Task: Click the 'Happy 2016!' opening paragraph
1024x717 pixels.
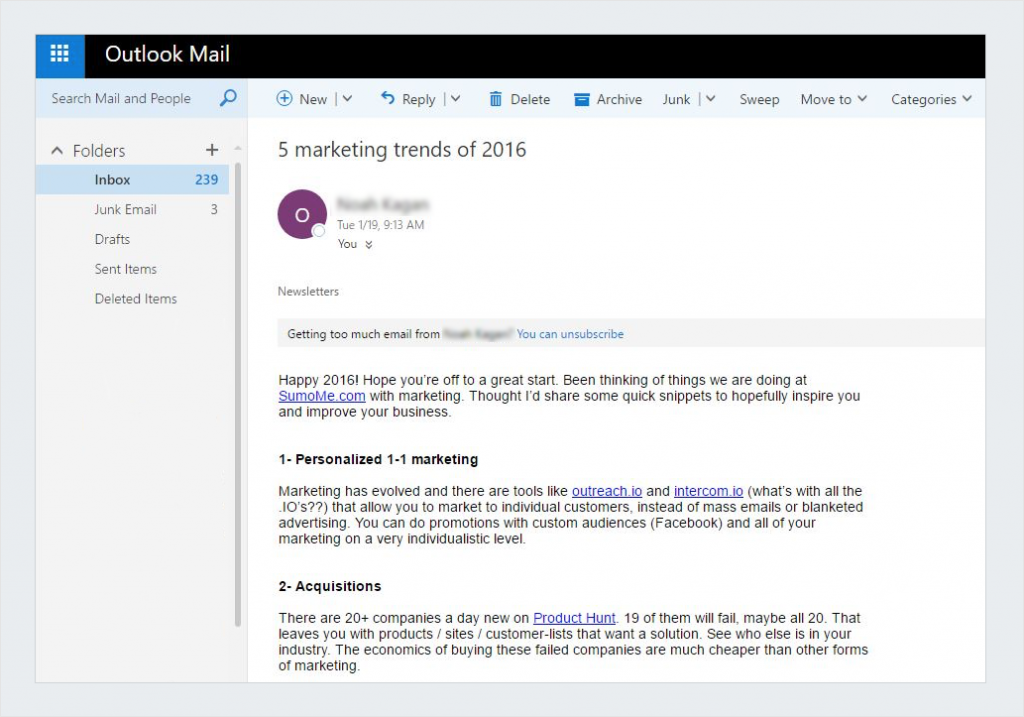Action: coord(569,396)
